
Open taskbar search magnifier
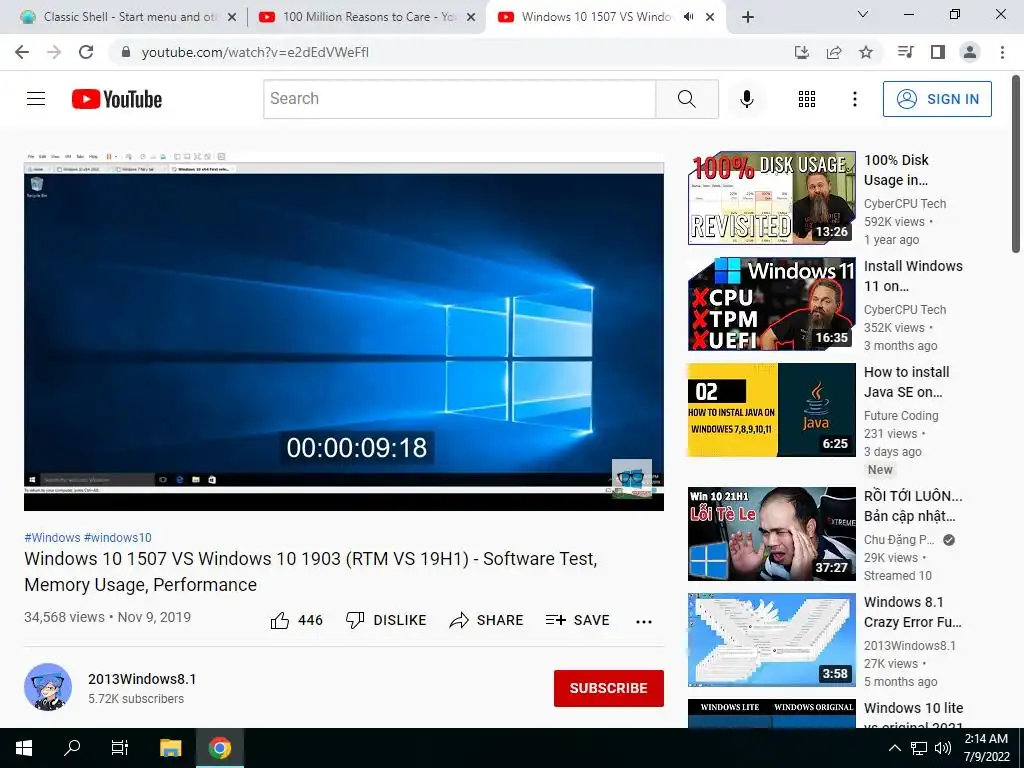(x=72, y=748)
